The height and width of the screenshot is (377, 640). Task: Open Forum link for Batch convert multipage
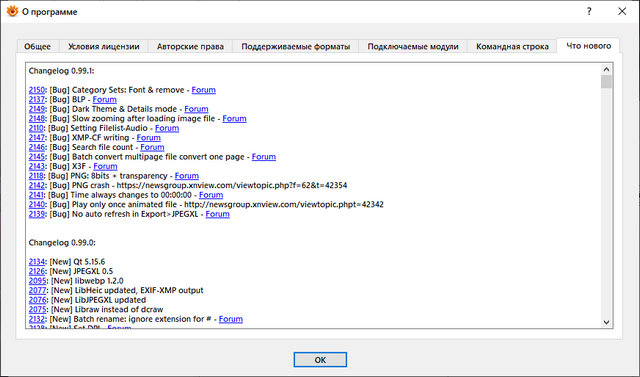tap(264, 157)
